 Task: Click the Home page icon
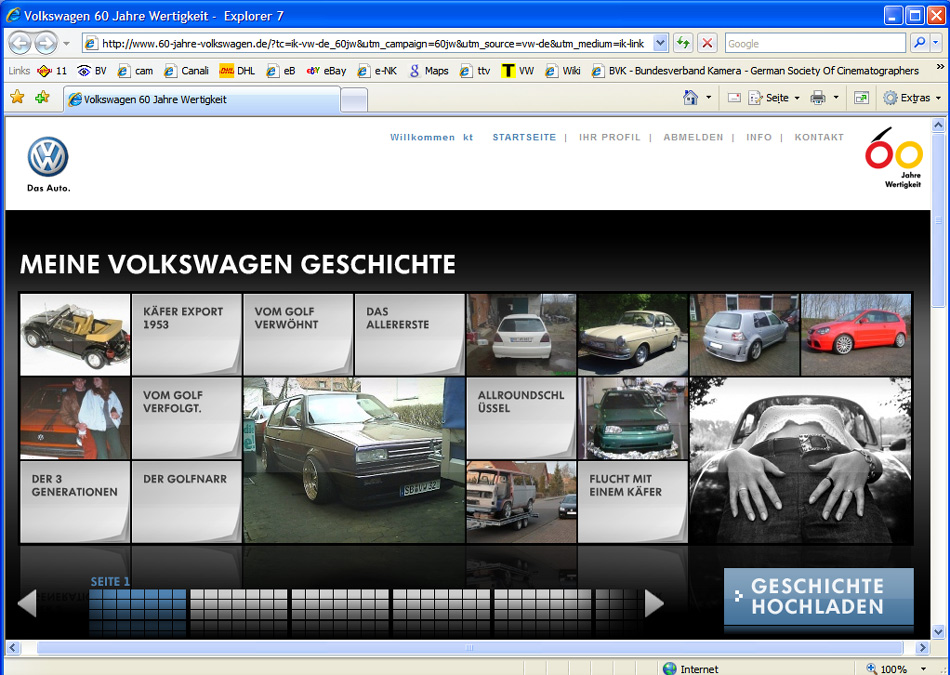pos(690,98)
